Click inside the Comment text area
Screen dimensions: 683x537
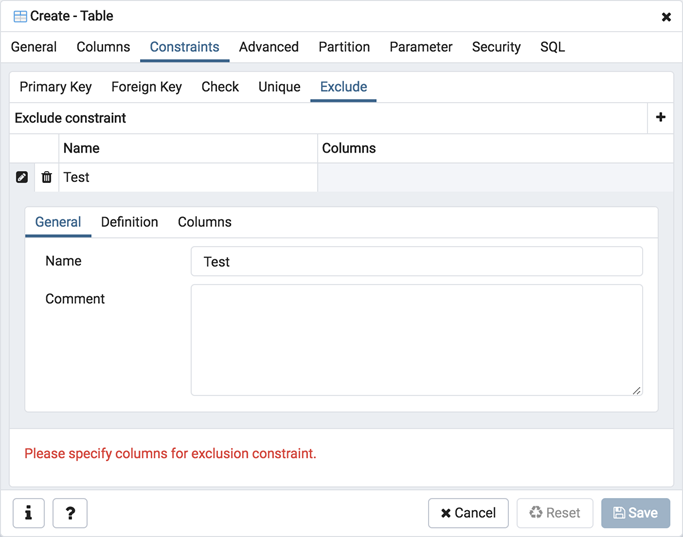416,340
